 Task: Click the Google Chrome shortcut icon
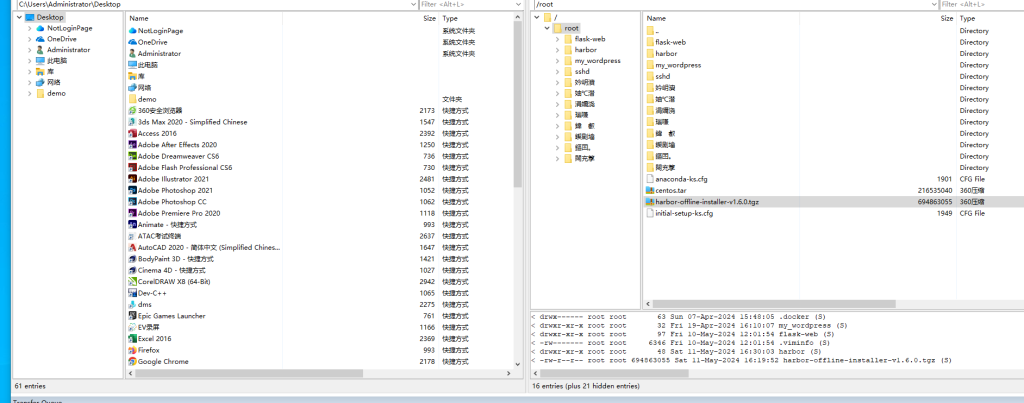coord(132,361)
